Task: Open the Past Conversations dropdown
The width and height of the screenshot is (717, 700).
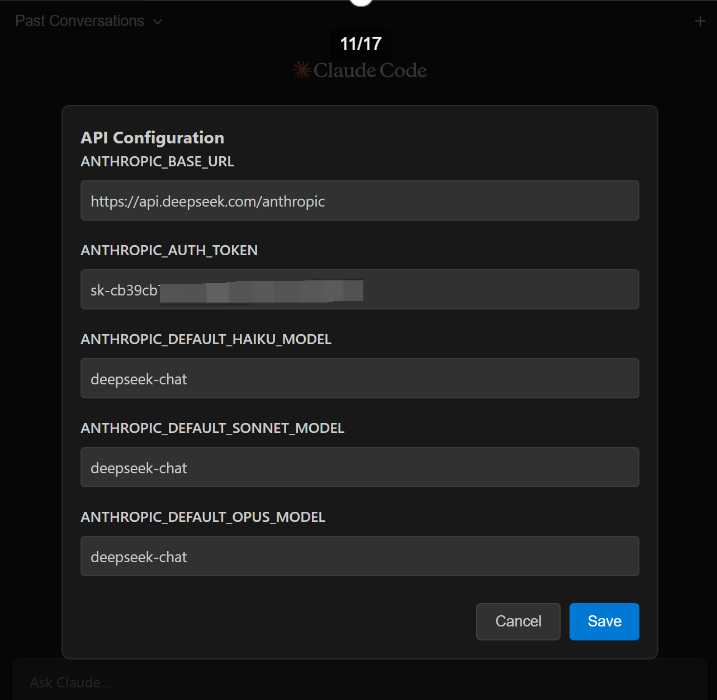Action: coord(80,21)
